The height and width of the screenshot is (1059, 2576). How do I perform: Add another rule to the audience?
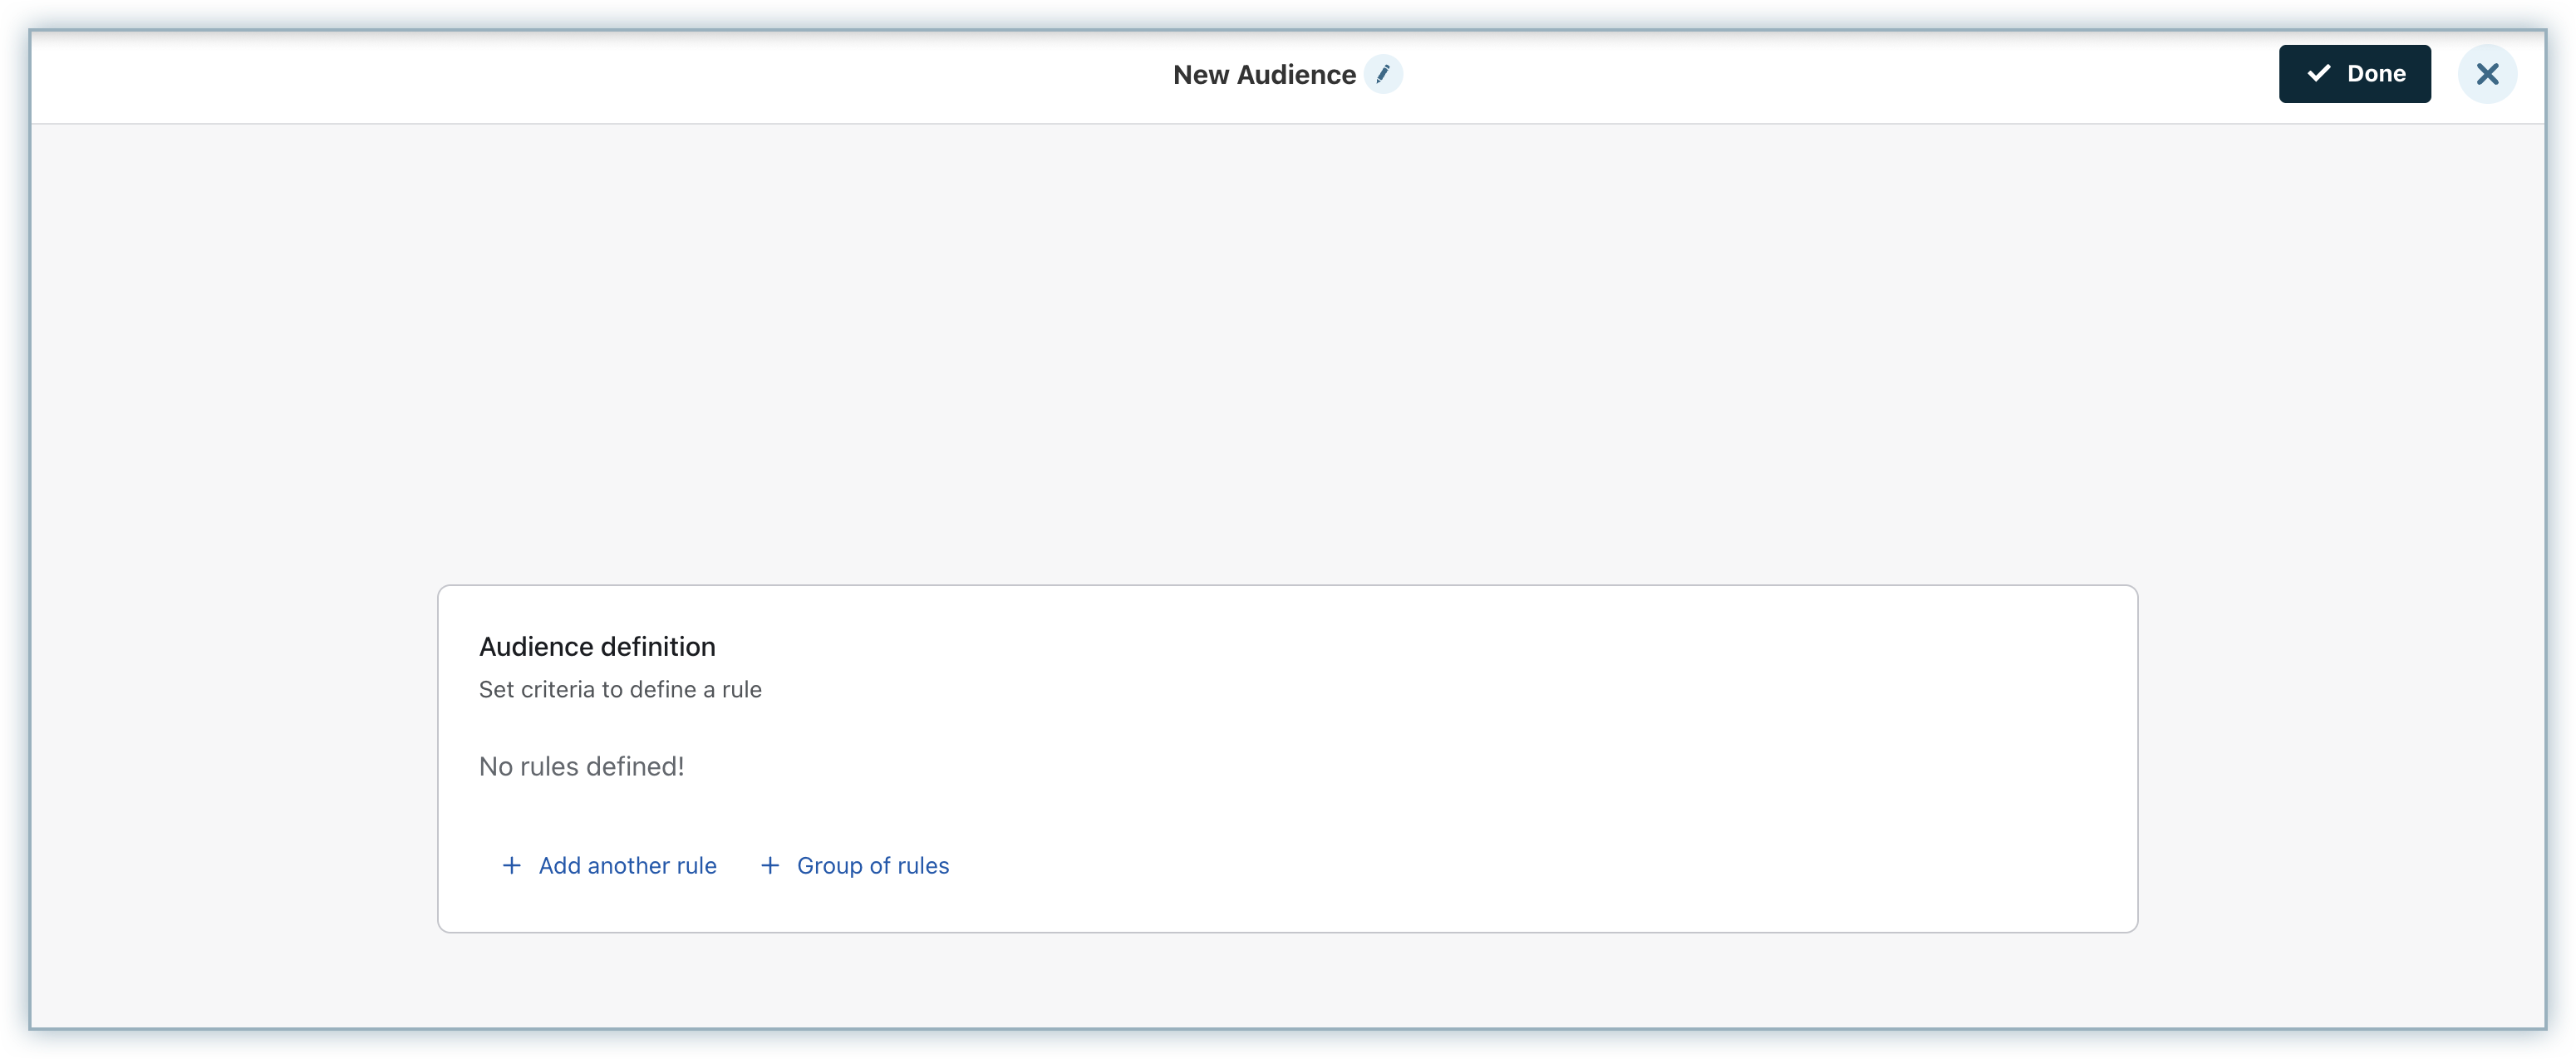[627, 865]
